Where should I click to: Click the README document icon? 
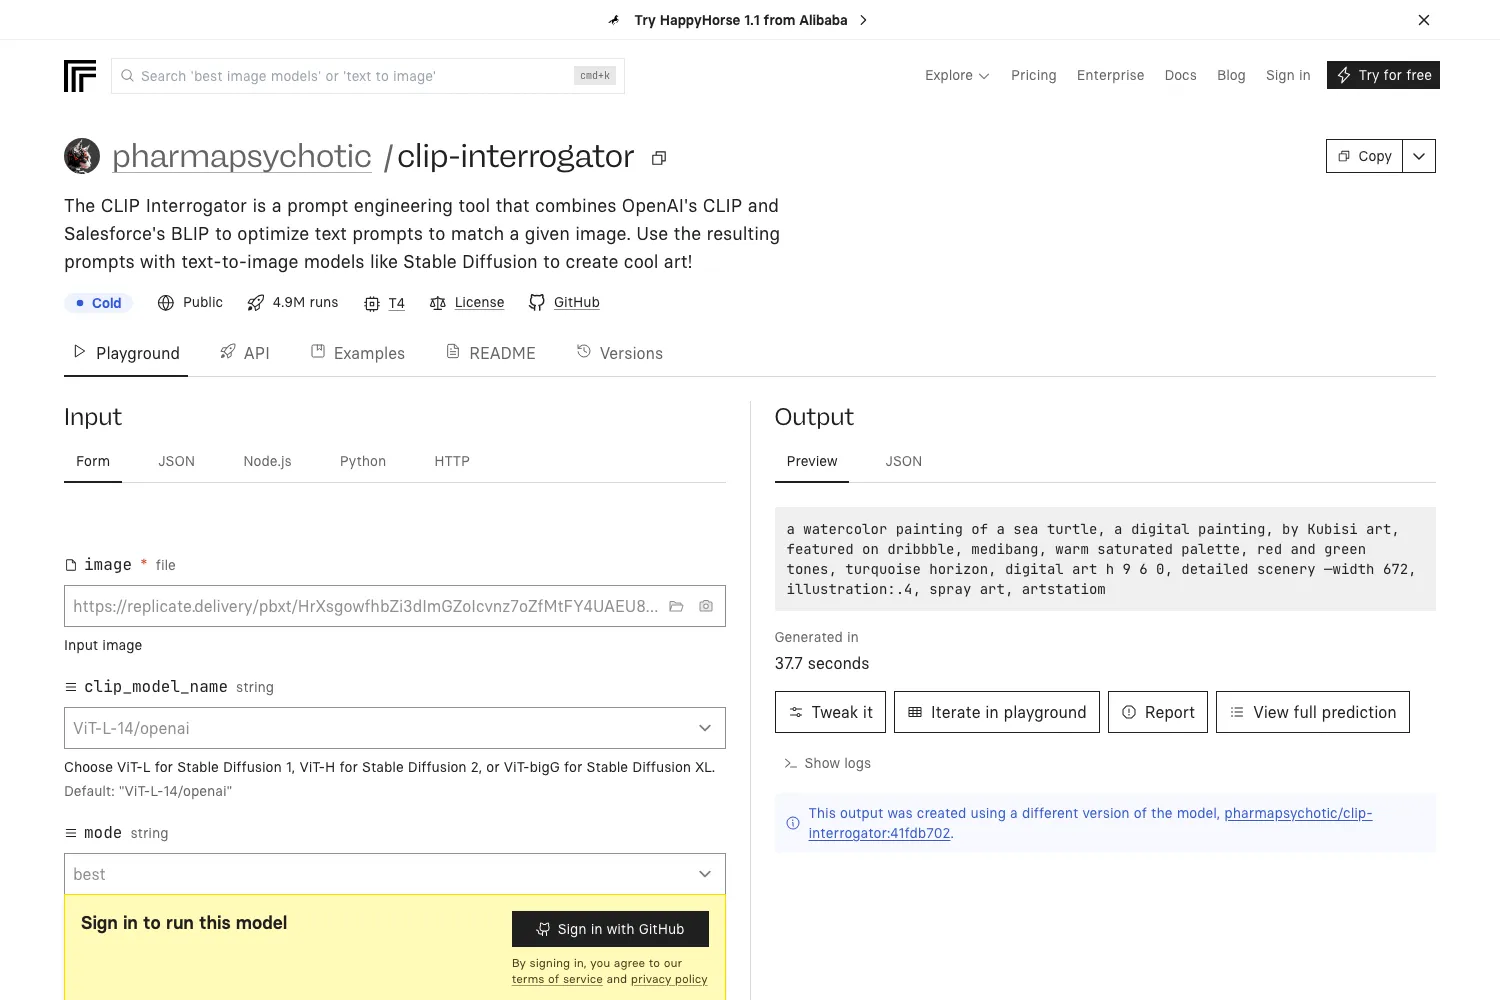pyautogui.click(x=453, y=351)
